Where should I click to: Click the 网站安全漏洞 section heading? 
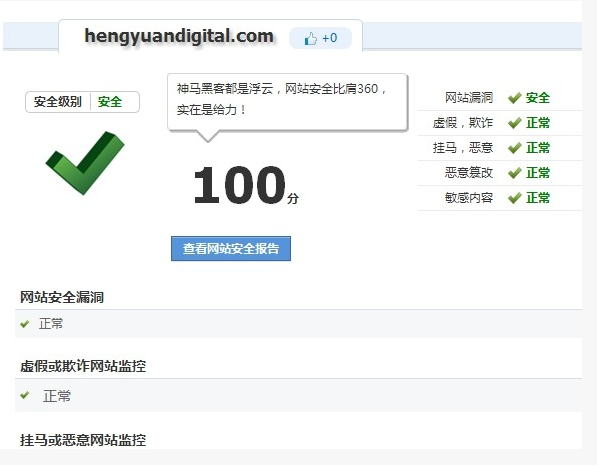(62, 297)
